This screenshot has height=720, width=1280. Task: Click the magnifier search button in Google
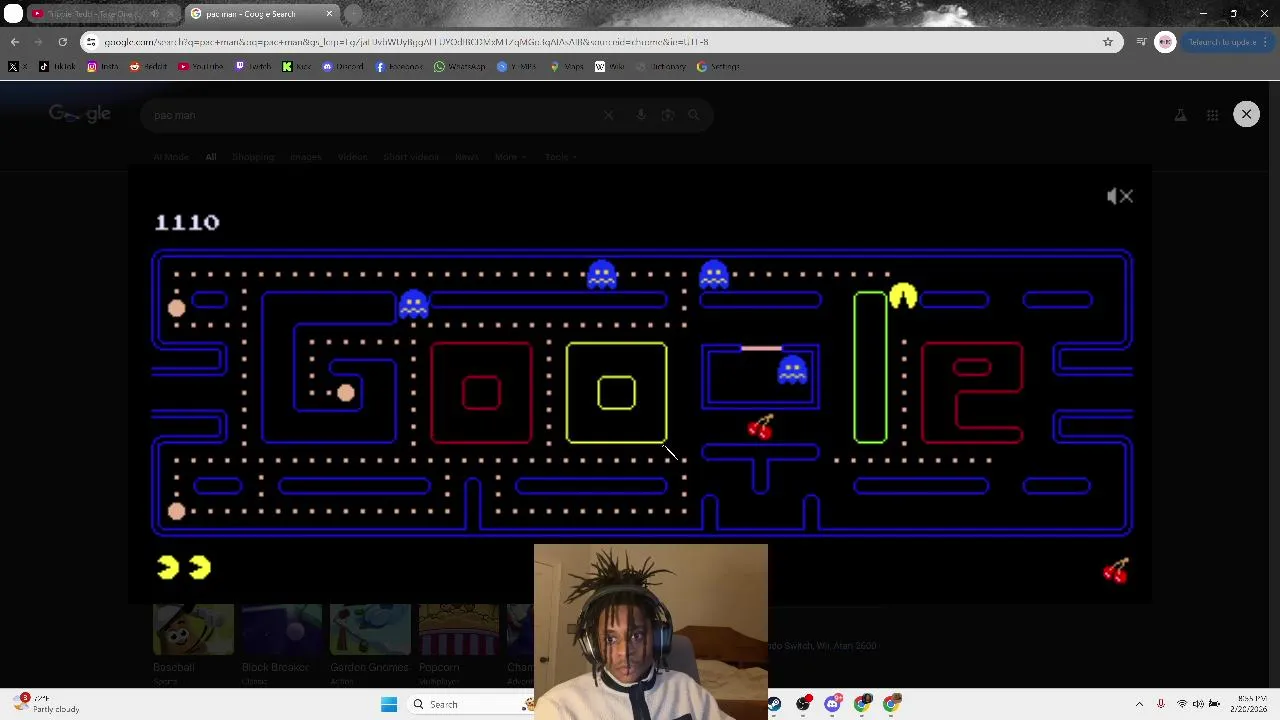tap(694, 115)
